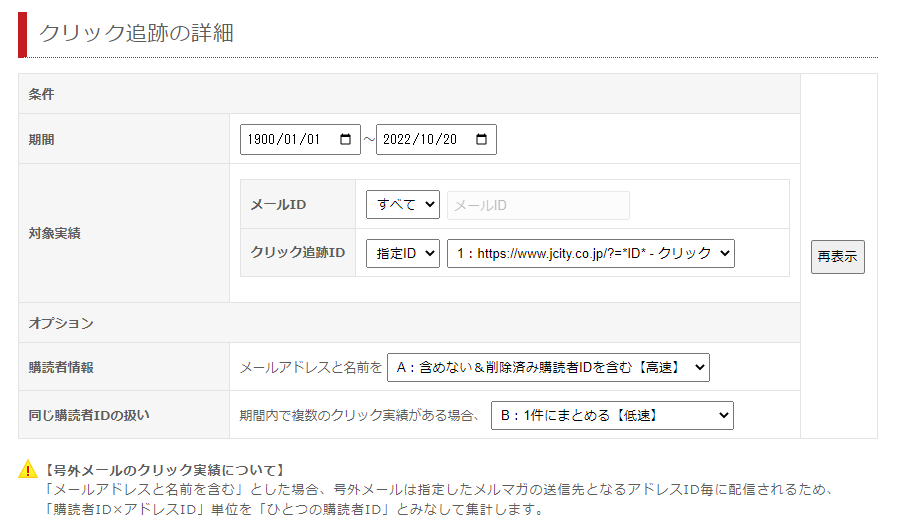This screenshot has width=923, height=529.
Task: Click the 'メールアドレスと名前を' text
Action: [311, 368]
